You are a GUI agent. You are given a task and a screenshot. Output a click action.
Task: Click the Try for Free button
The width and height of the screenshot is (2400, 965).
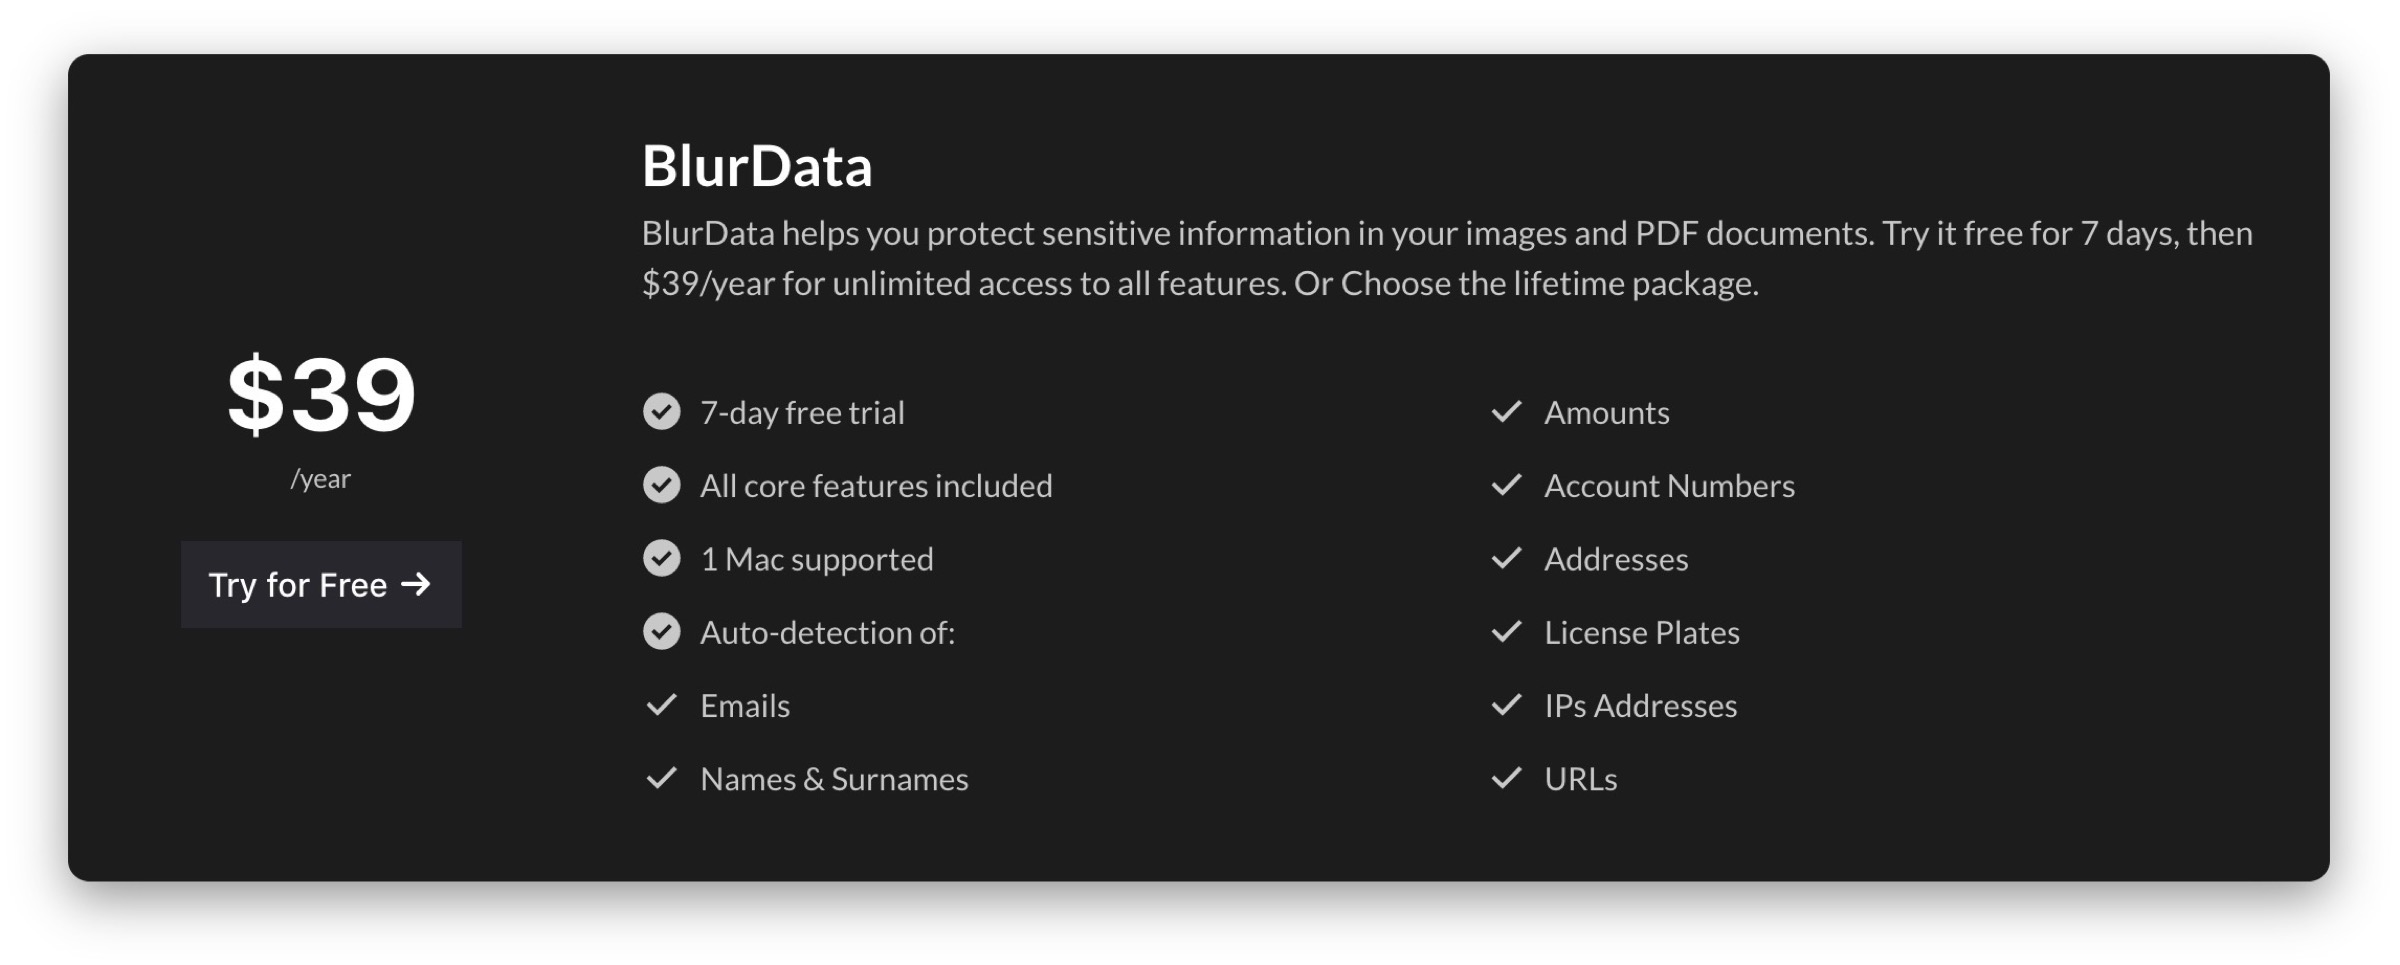pyautogui.click(x=320, y=585)
